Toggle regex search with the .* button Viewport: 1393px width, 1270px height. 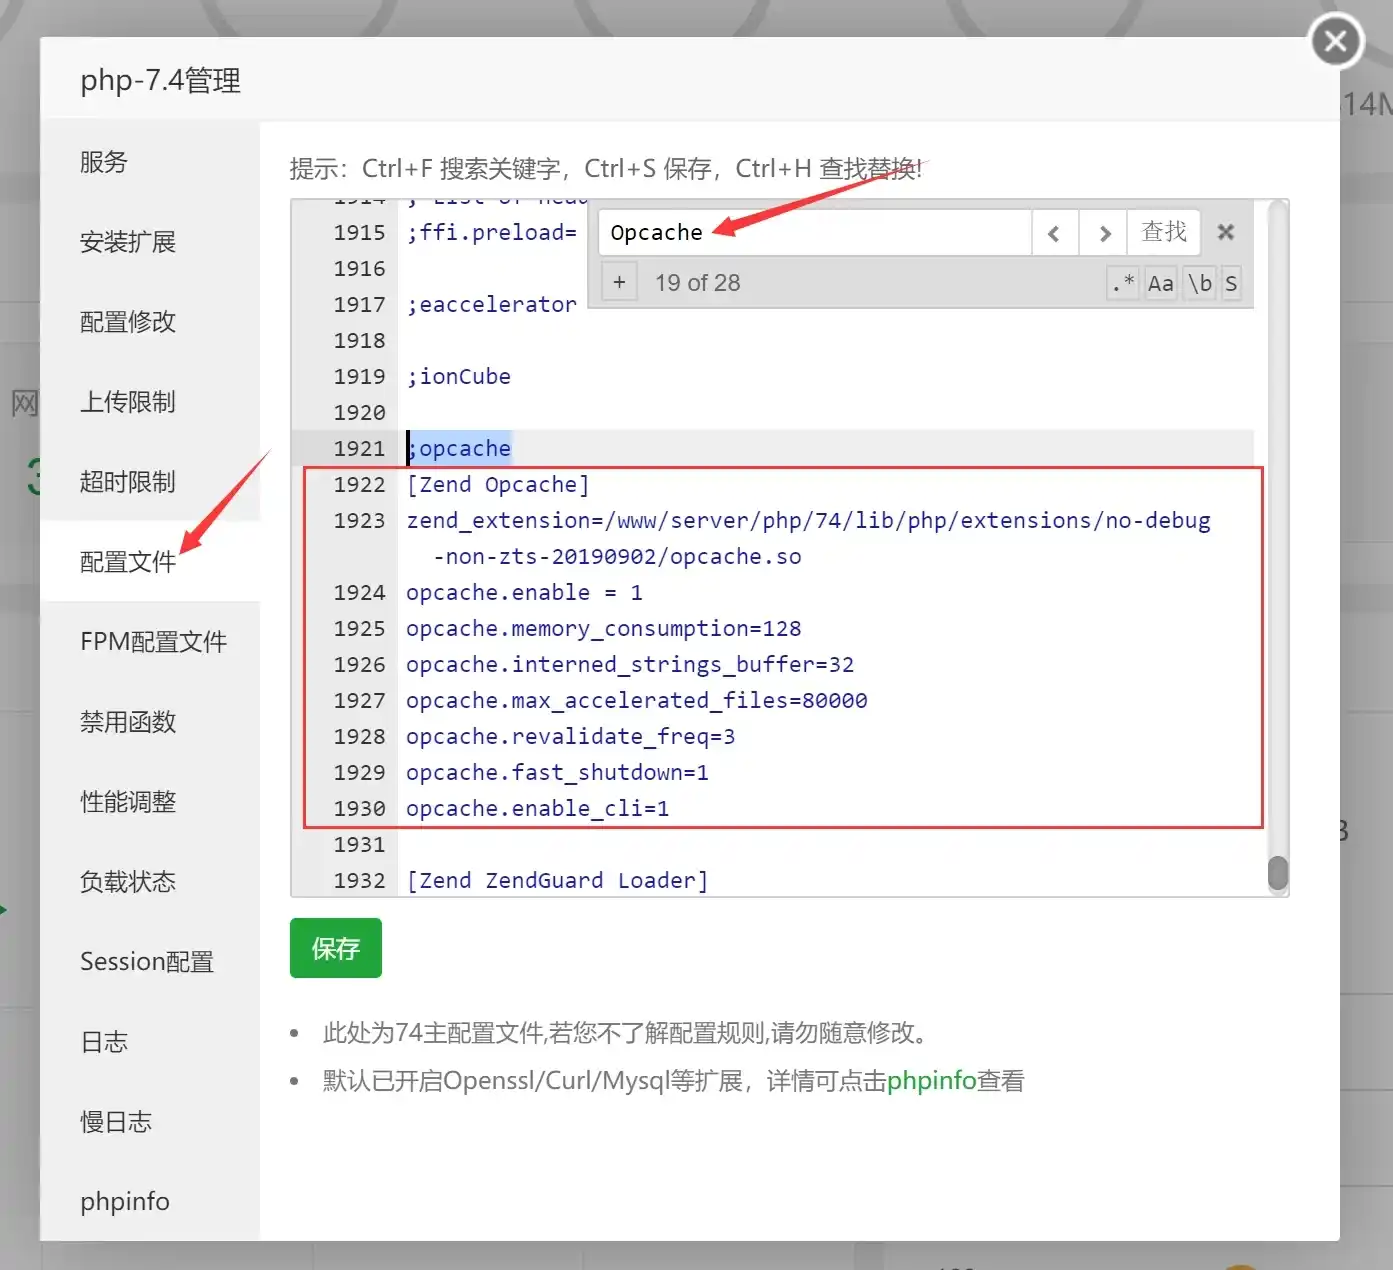coord(1122,283)
